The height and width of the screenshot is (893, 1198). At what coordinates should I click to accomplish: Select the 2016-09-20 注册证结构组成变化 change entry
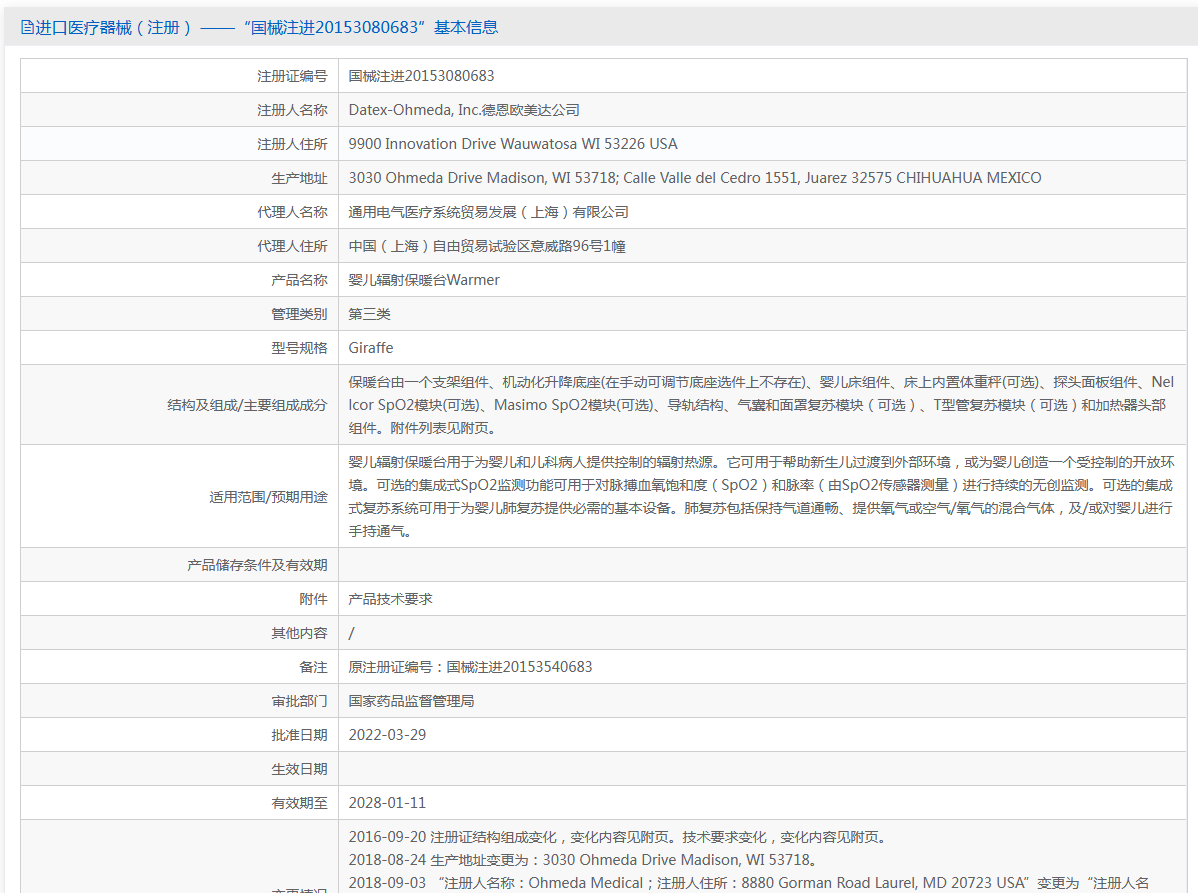click(x=620, y=837)
